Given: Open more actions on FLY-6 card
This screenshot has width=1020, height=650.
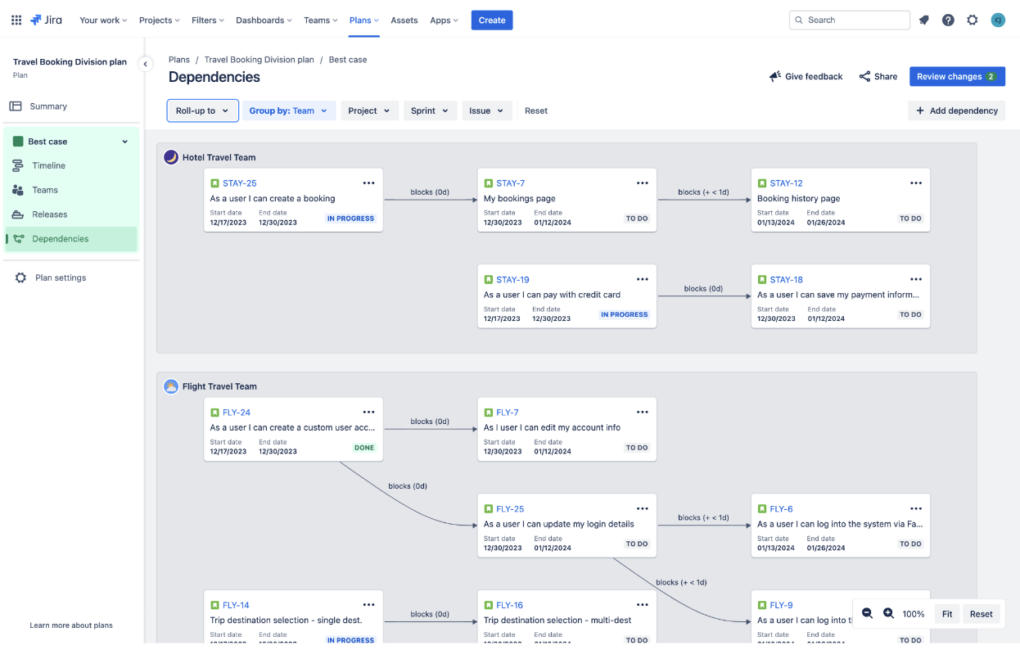Looking at the screenshot, I should point(916,508).
